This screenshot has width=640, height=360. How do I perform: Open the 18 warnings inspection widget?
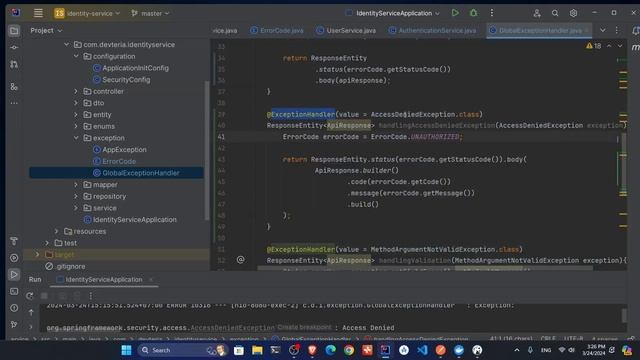click(x=593, y=46)
